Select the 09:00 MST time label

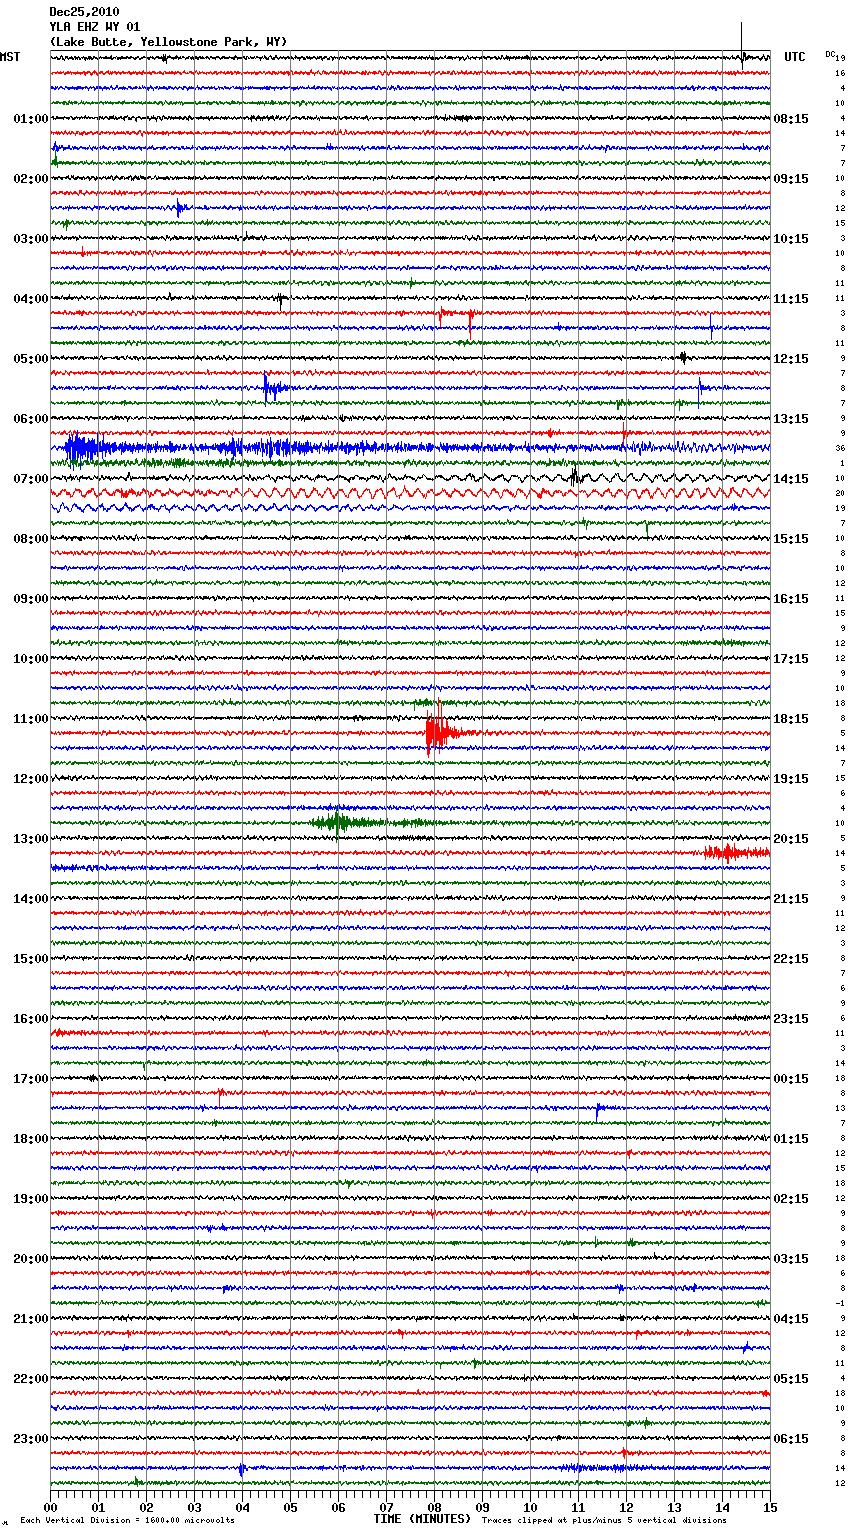[x=31, y=599]
